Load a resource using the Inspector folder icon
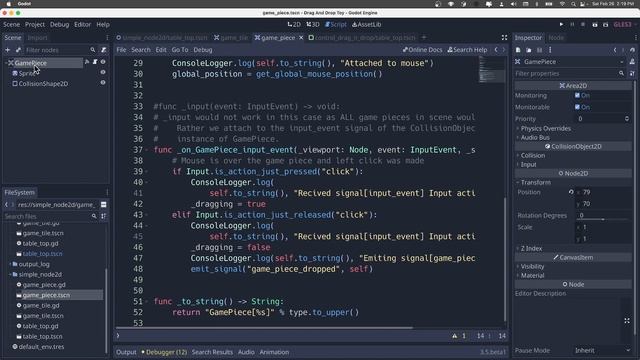Viewport: 640px width, 360px height. 529,50
